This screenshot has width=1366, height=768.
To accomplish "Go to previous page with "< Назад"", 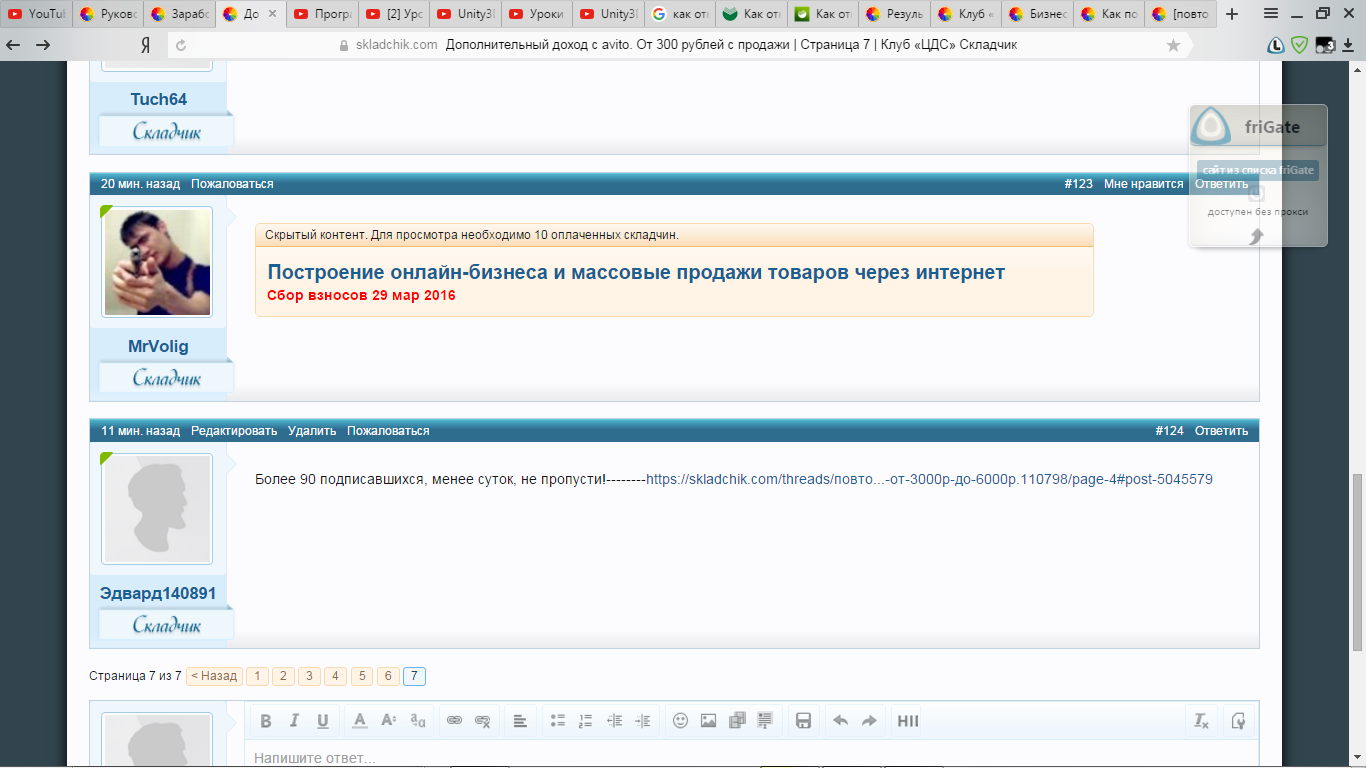I will point(214,676).
